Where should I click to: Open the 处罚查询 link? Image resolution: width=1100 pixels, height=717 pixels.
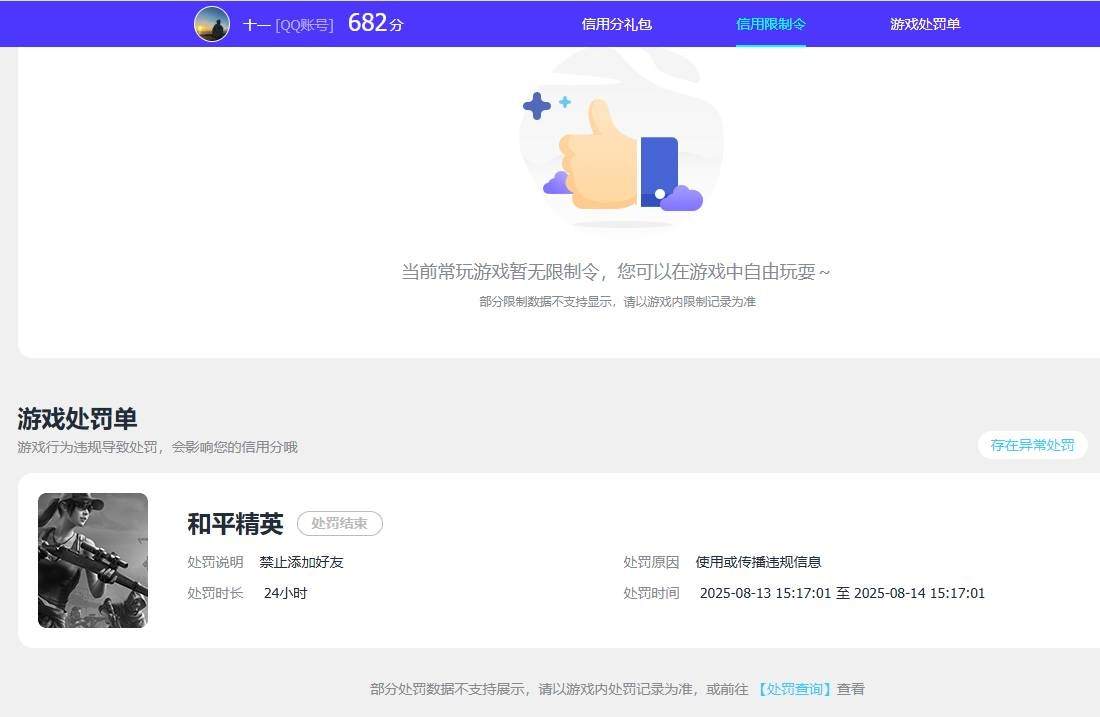point(793,689)
